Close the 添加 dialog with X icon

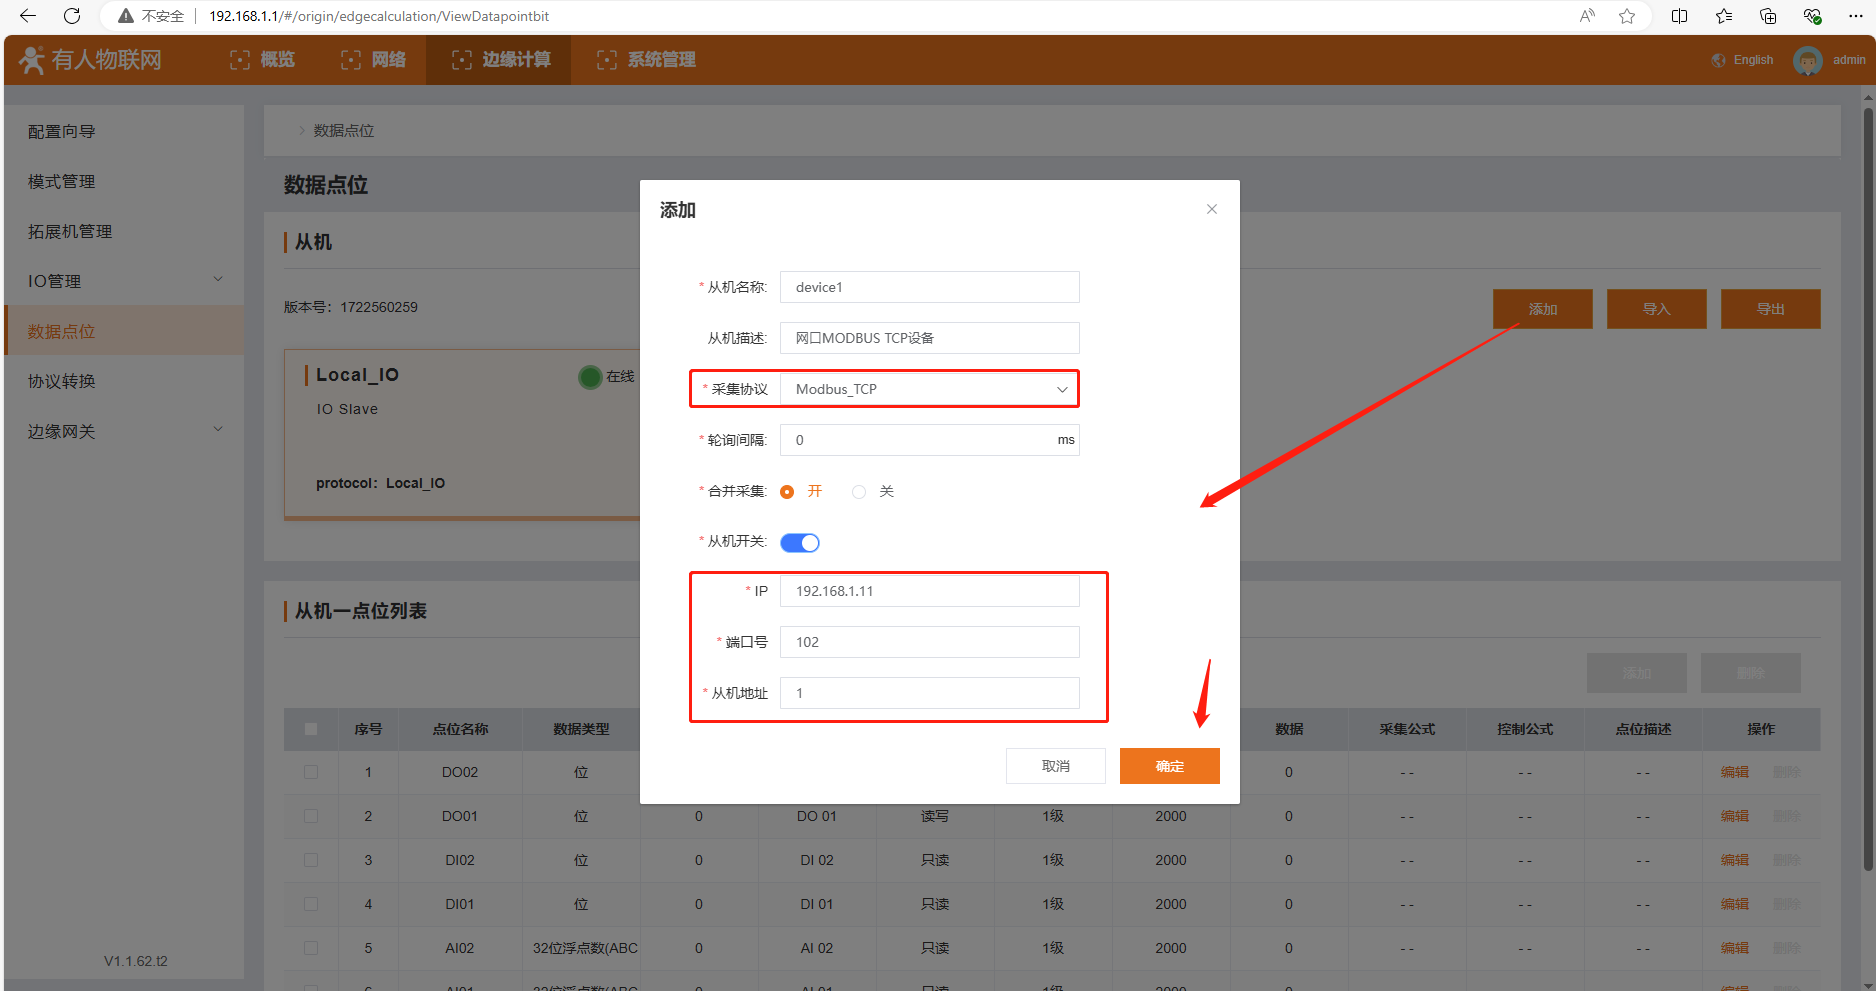(1211, 209)
